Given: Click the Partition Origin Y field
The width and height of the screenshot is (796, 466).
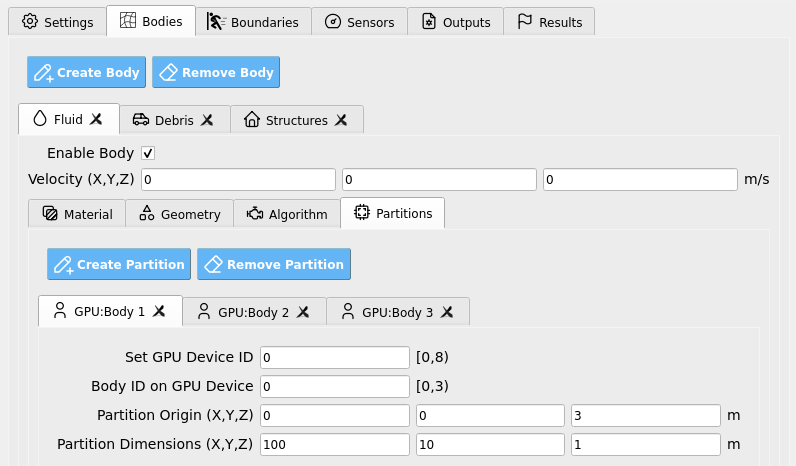Looking at the screenshot, I should coord(490,416).
